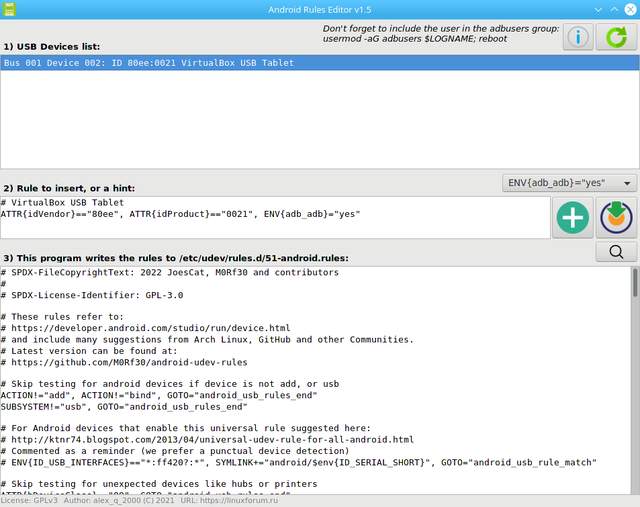Click the application icon in the title bar
The height and width of the screenshot is (507, 640).
9,9
